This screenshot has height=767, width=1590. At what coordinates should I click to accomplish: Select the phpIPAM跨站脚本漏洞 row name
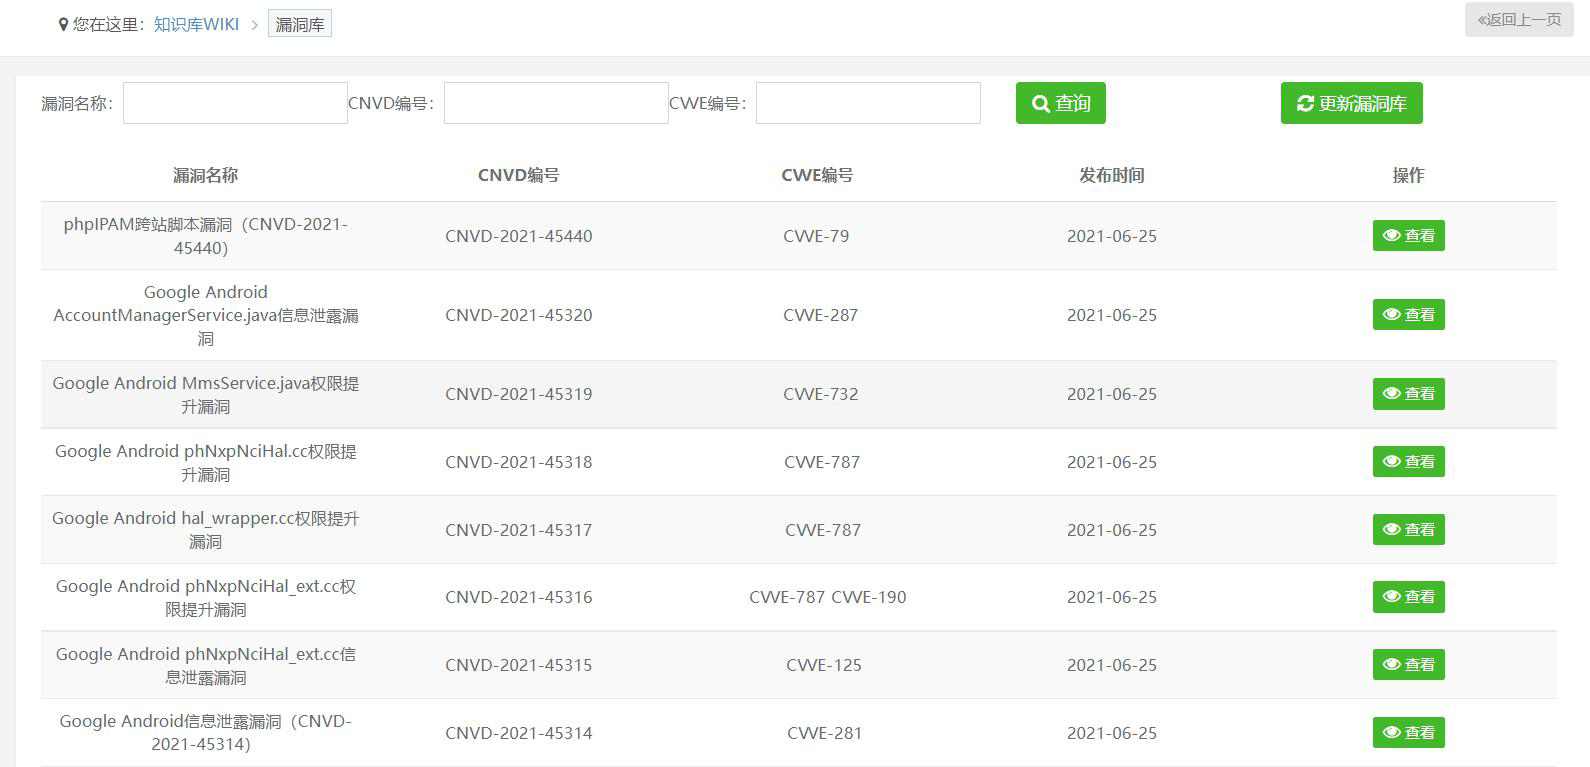[205, 236]
